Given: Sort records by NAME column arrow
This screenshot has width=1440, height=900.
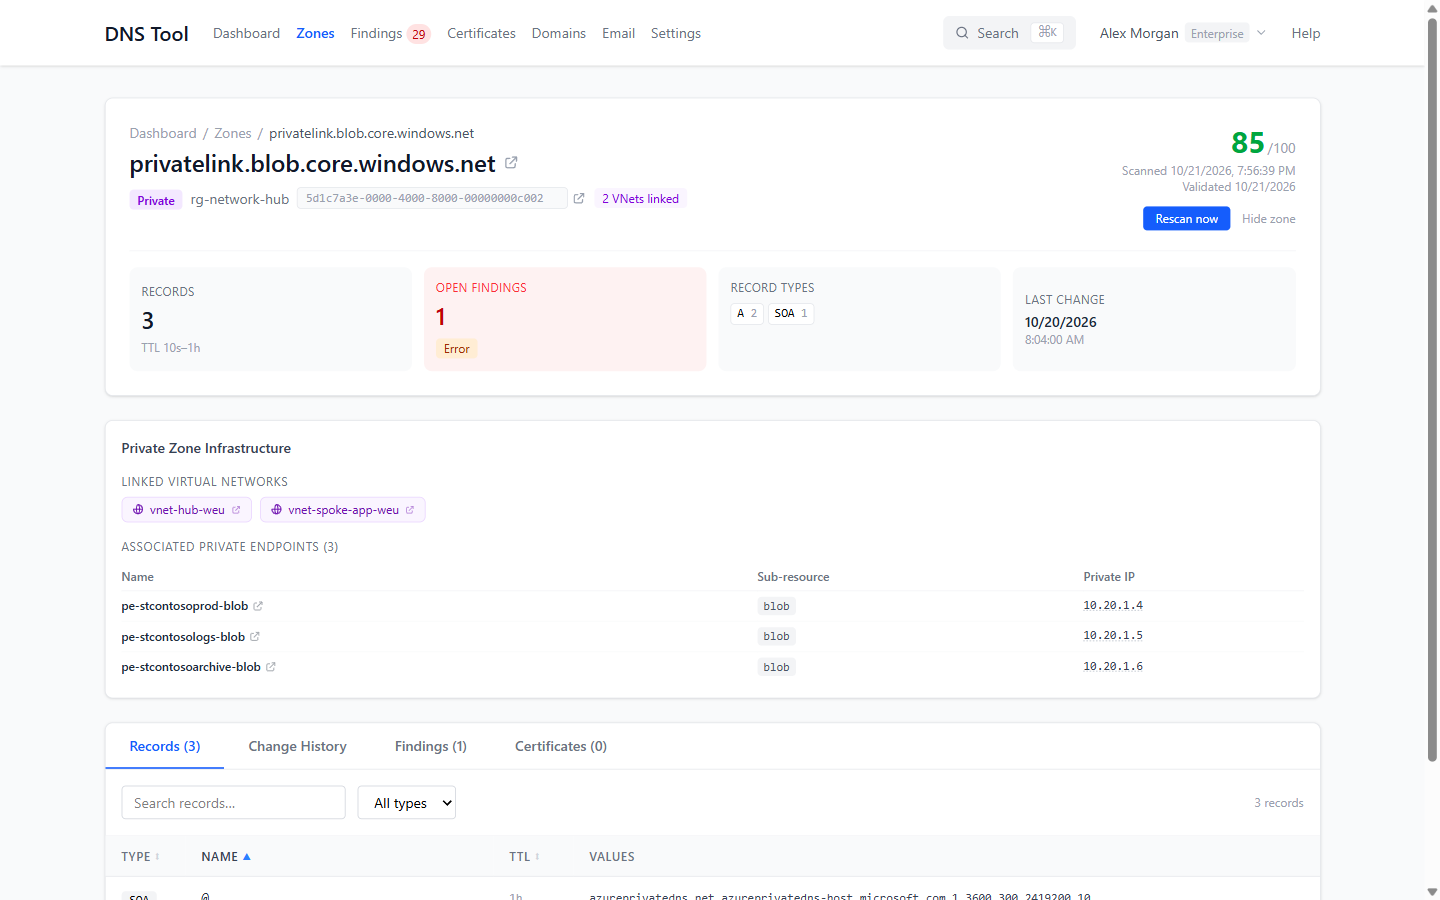Looking at the screenshot, I should [x=247, y=857].
